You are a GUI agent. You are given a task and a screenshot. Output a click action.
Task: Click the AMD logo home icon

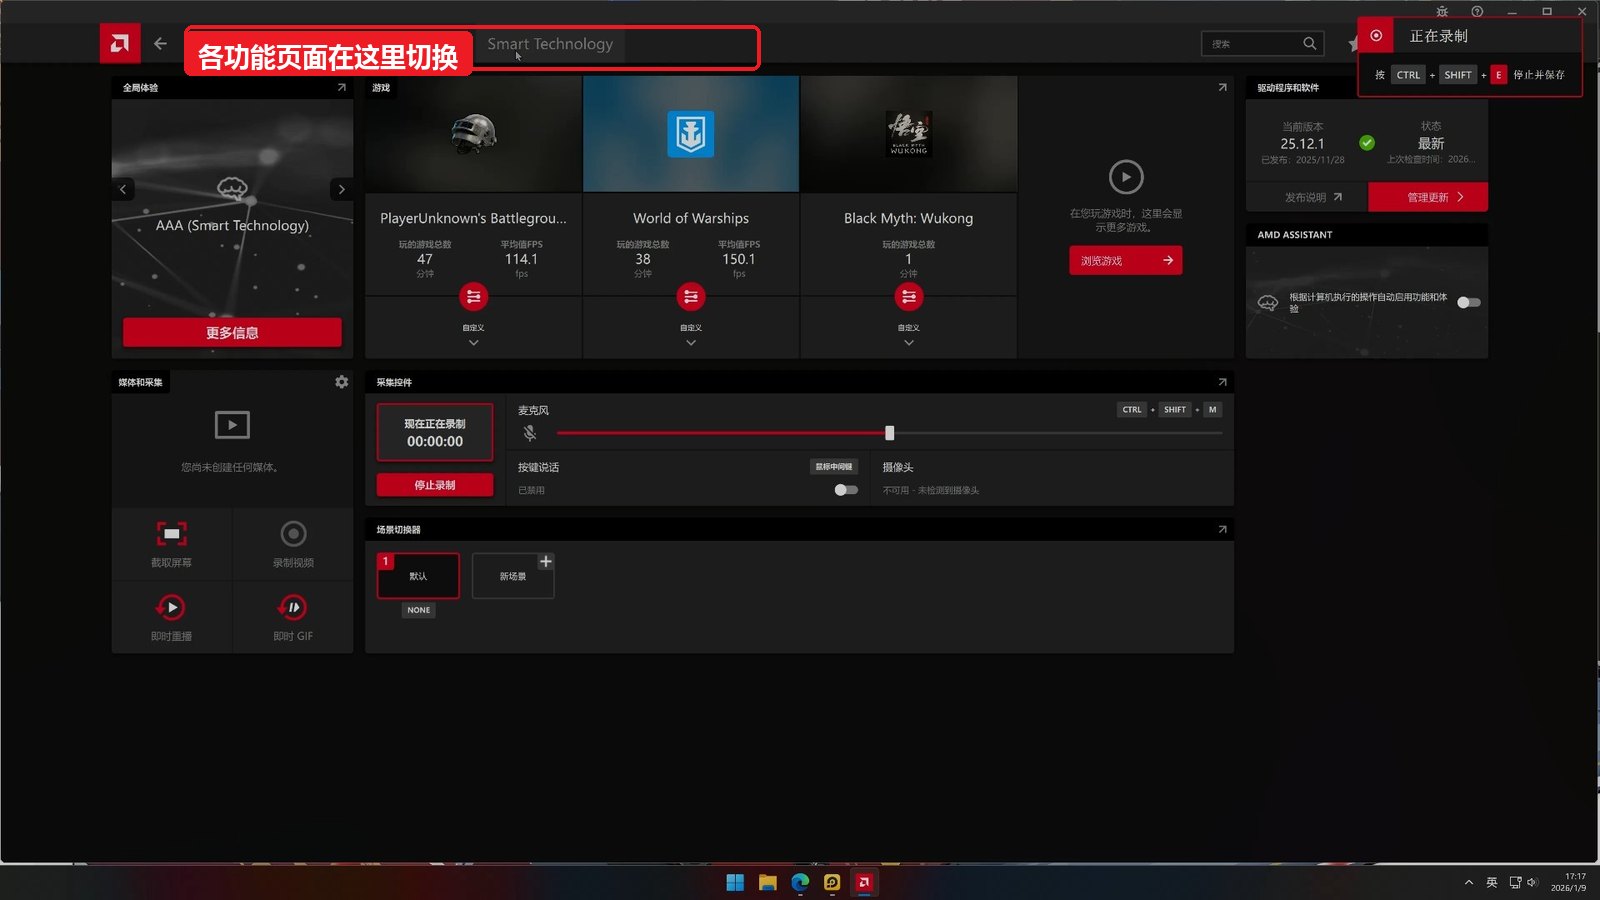coord(120,43)
